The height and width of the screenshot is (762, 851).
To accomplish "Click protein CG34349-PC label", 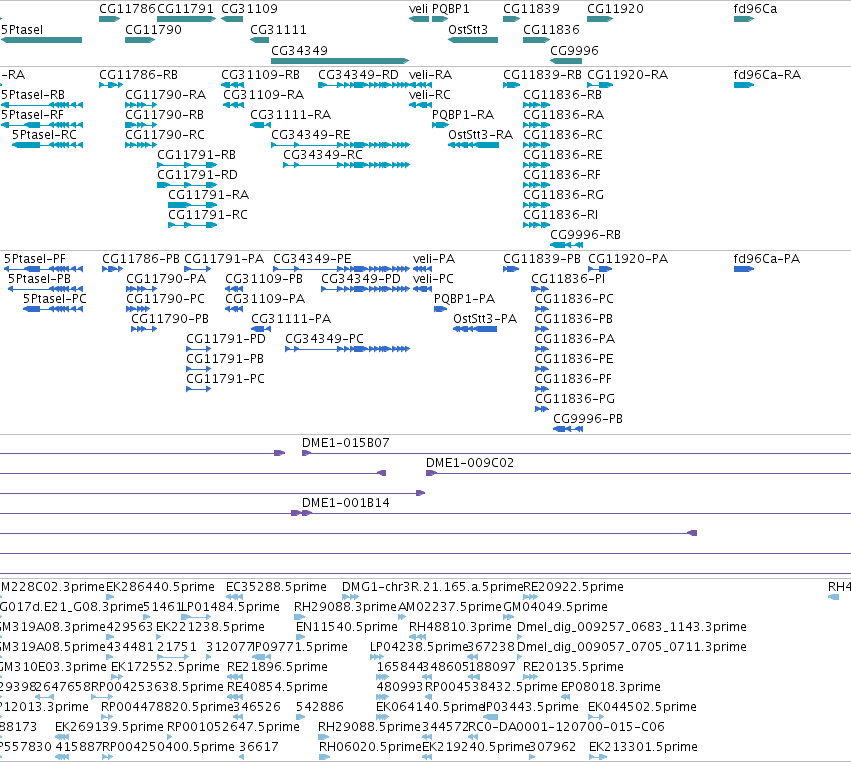I will pos(325,339).
